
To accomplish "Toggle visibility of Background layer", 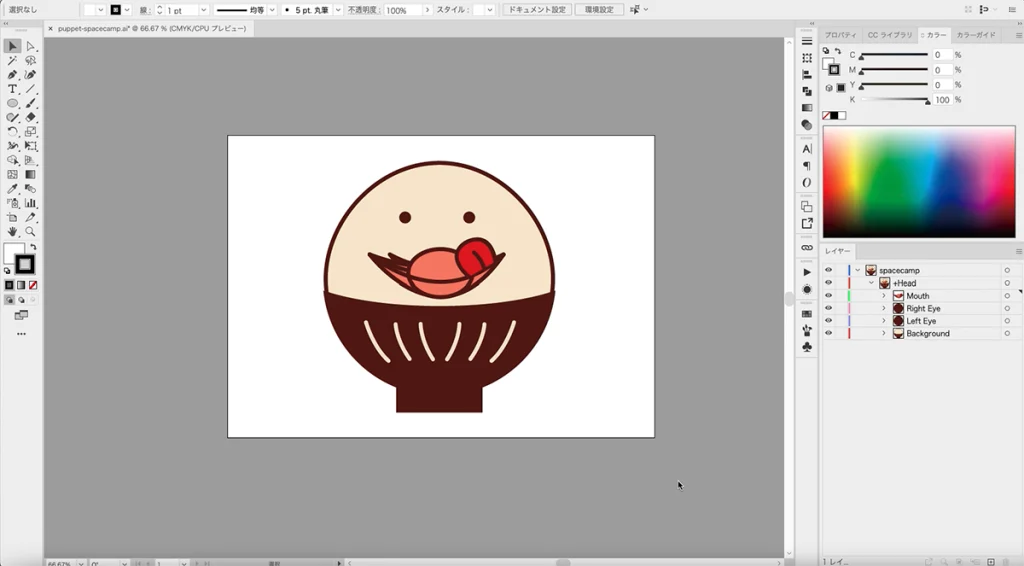I will 828,333.
